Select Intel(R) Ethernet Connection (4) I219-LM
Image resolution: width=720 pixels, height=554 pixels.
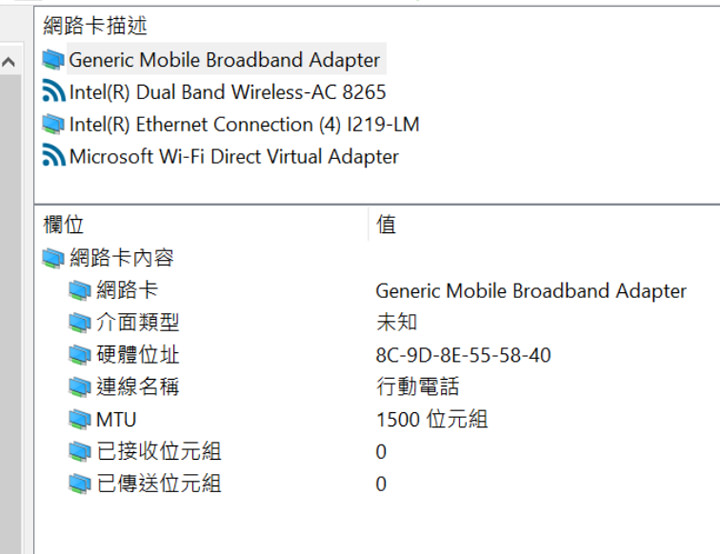244,125
